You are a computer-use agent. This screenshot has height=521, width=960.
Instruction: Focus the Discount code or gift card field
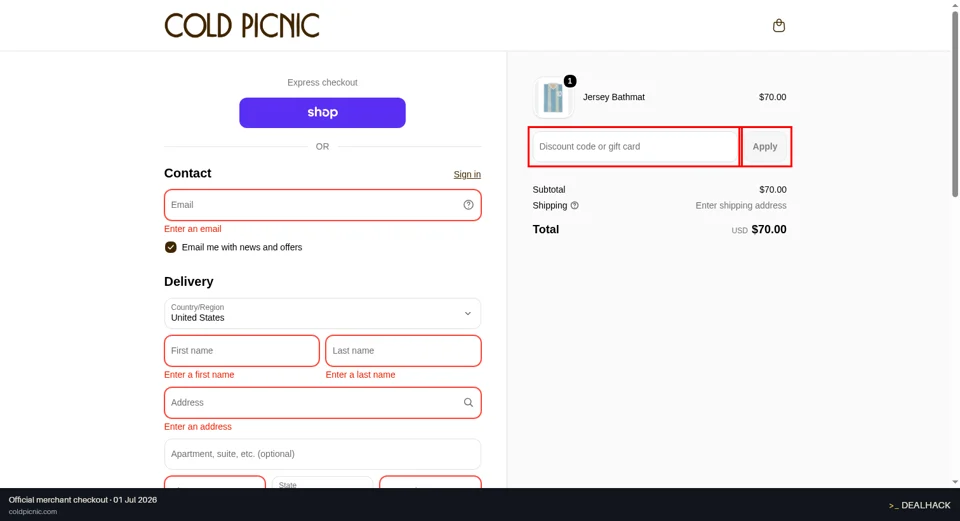pyautogui.click(x=635, y=147)
